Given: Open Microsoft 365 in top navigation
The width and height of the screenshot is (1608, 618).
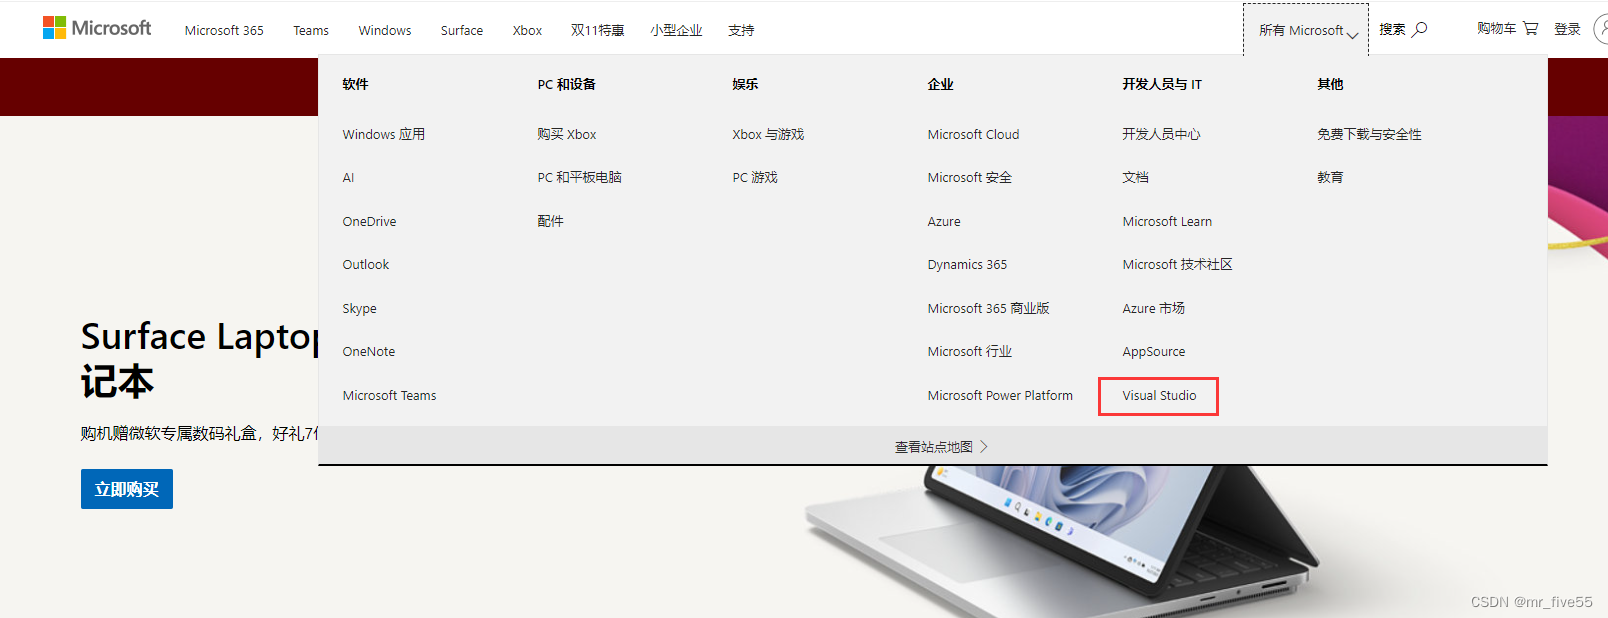Looking at the screenshot, I should (x=224, y=30).
